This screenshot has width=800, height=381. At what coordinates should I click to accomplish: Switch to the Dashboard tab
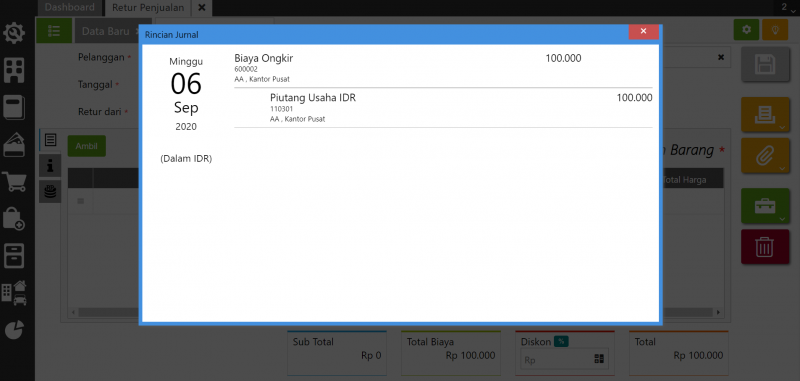69,8
